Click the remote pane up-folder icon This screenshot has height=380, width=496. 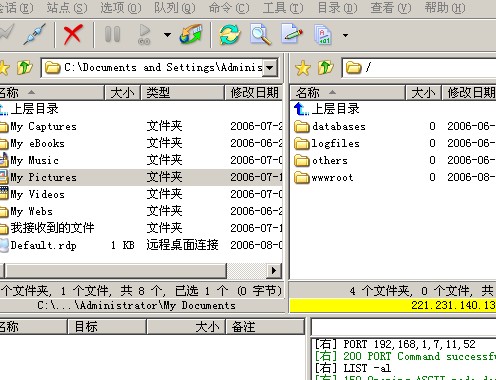pyautogui.click(x=325, y=68)
